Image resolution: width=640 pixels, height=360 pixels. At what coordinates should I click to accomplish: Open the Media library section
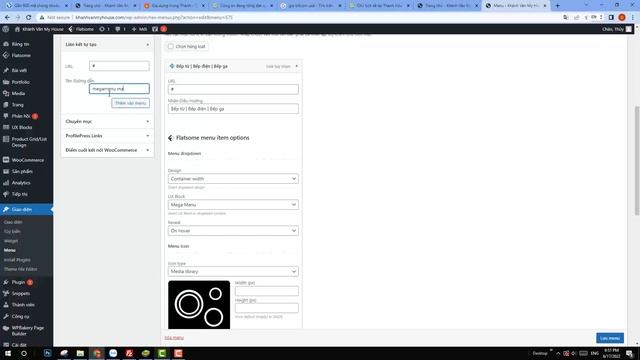point(18,93)
